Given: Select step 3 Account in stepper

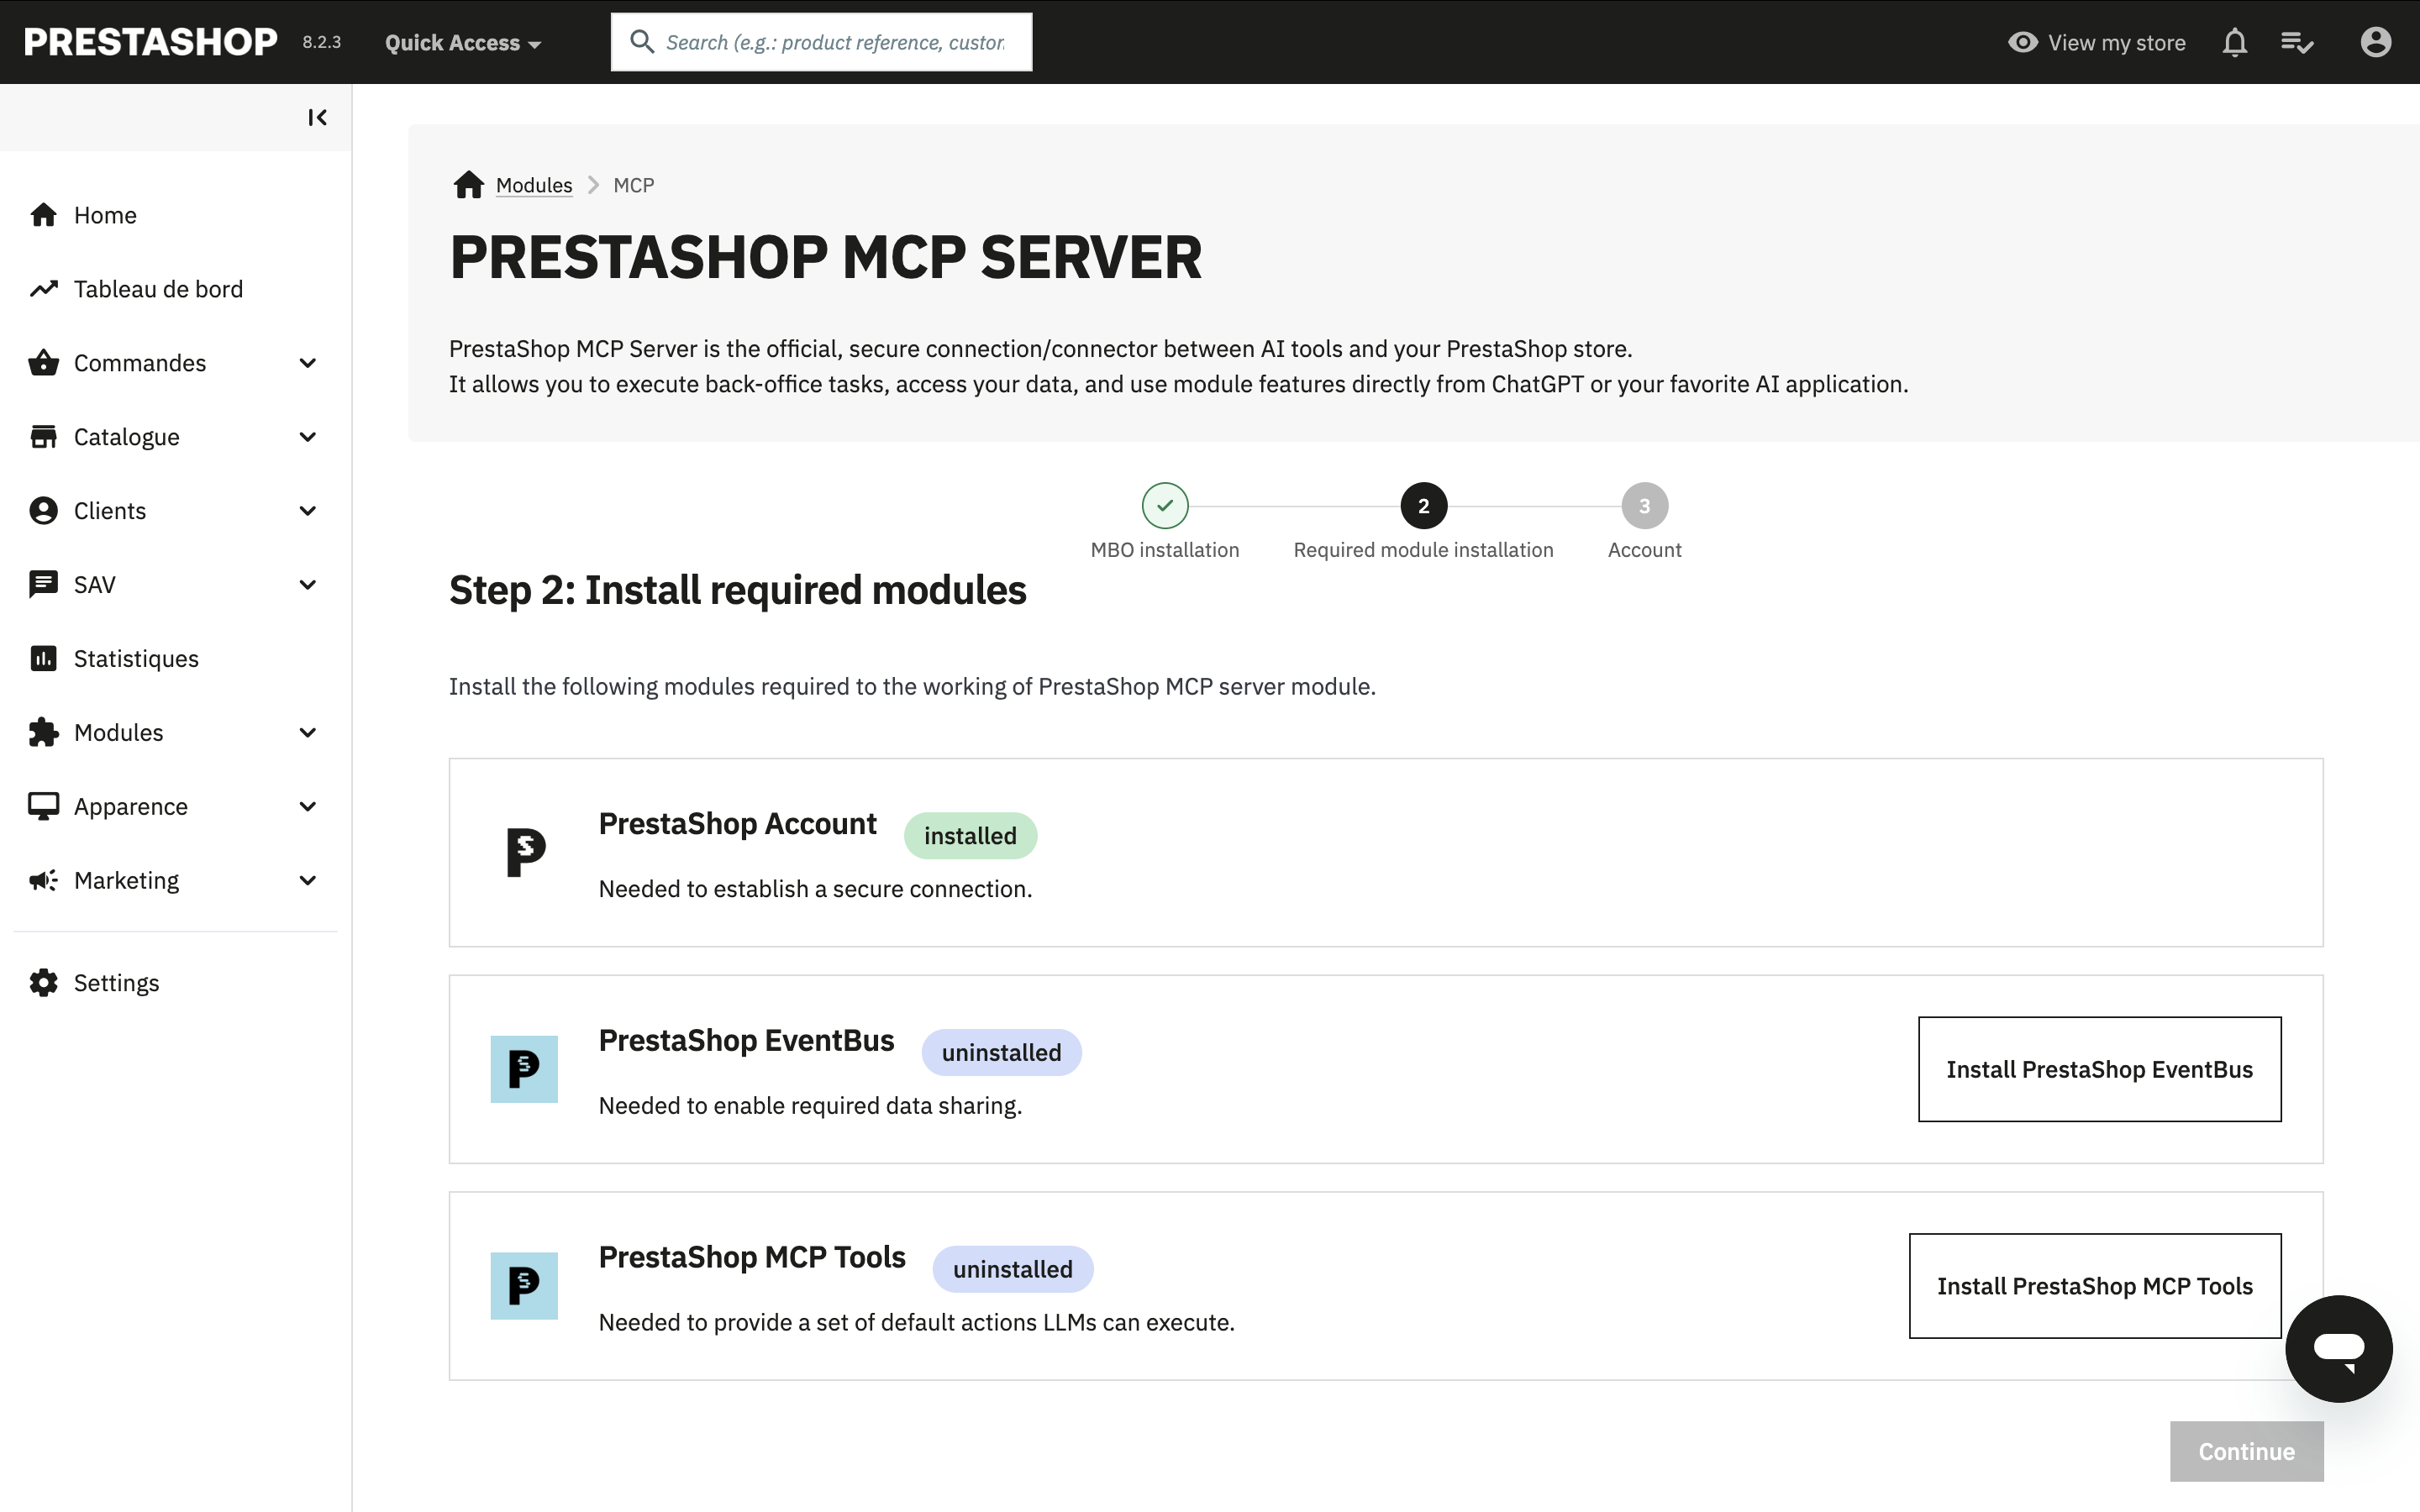Looking at the screenshot, I should point(1644,506).
